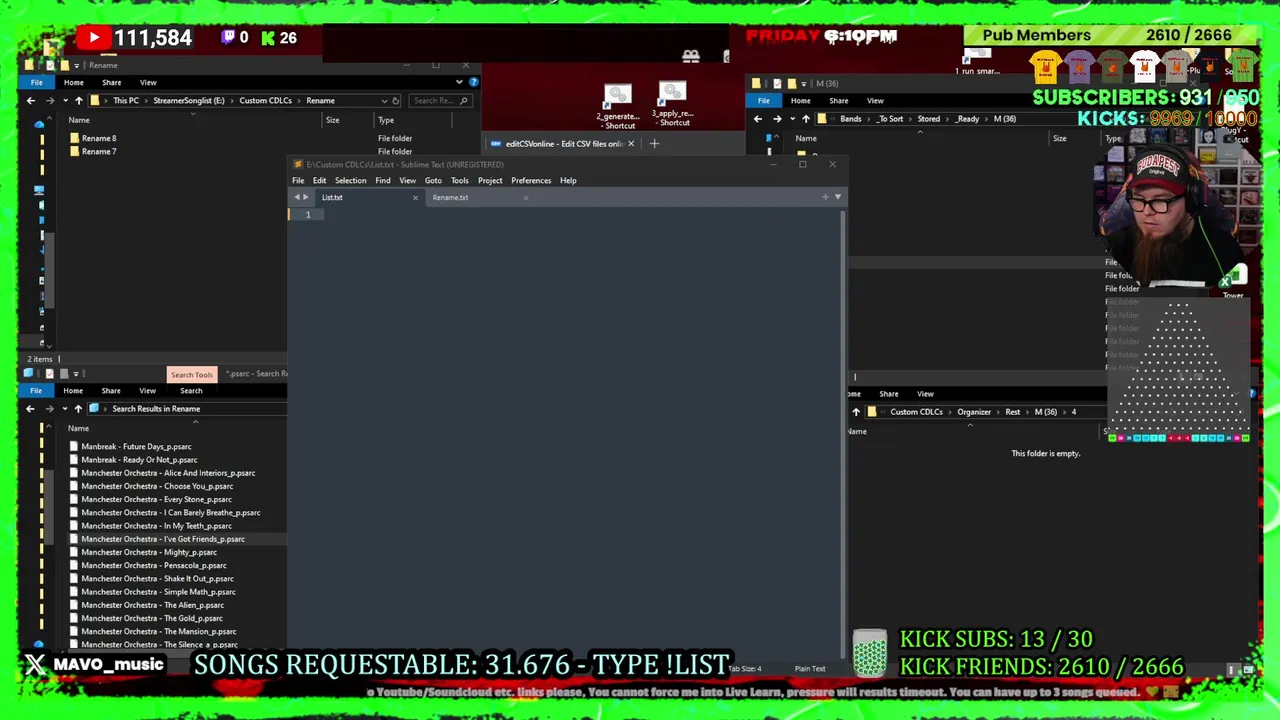1280x720 pixels.
Task: Select Manbreak - Future Days_p.psarc file
Action: click(136, 447)
